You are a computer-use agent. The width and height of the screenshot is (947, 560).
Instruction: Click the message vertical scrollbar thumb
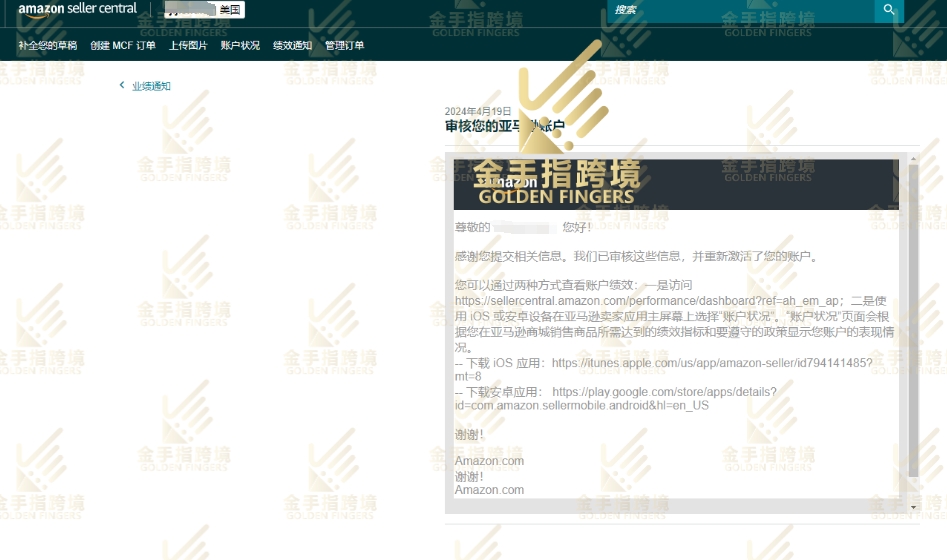913,320
